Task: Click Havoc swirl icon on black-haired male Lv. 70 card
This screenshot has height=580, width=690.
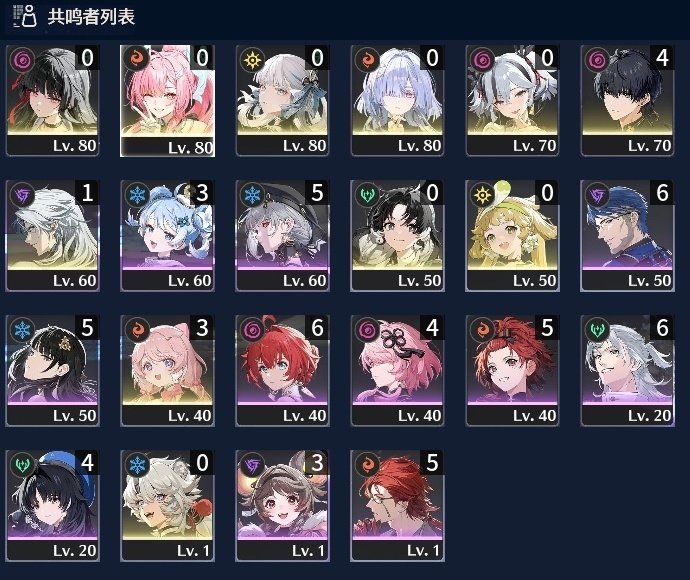Action: pos(598,59)
